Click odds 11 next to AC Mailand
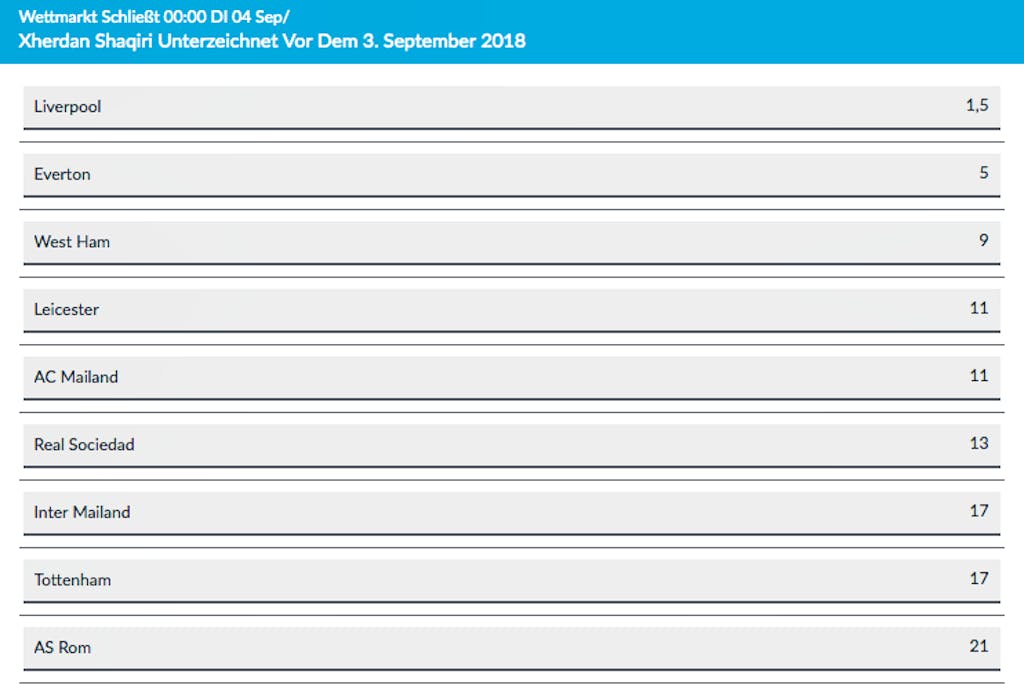Image resolution: width=1024 pixels, height=685 pixels. 978,375
